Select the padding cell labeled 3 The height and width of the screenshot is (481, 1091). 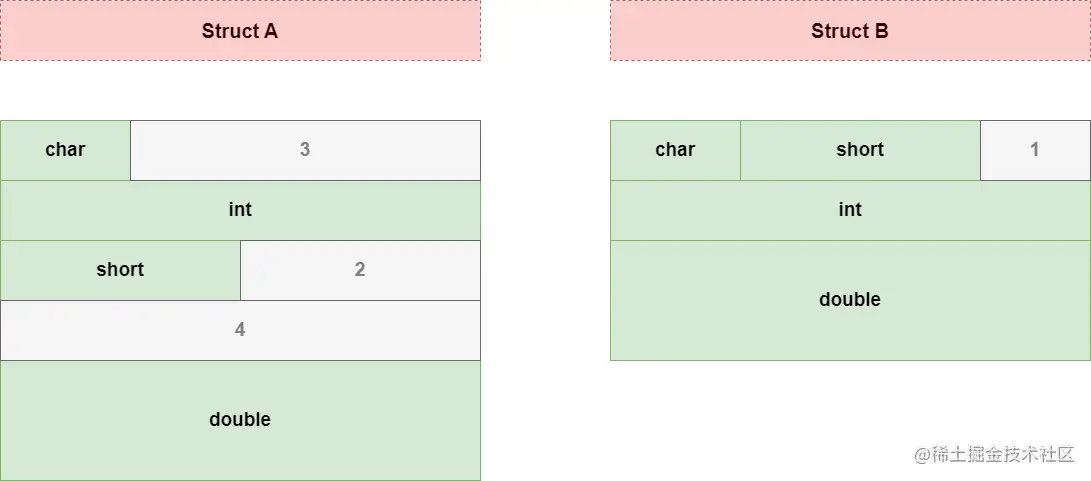click(305, 150)
